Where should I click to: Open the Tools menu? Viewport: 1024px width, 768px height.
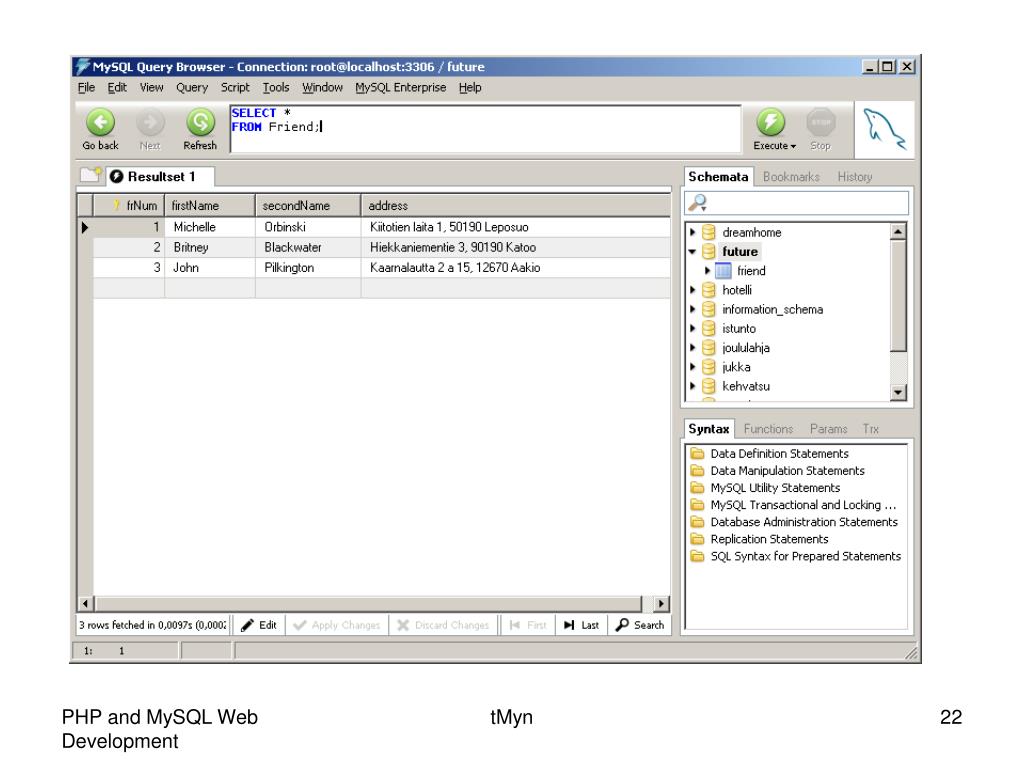click(x=276, y=88)
